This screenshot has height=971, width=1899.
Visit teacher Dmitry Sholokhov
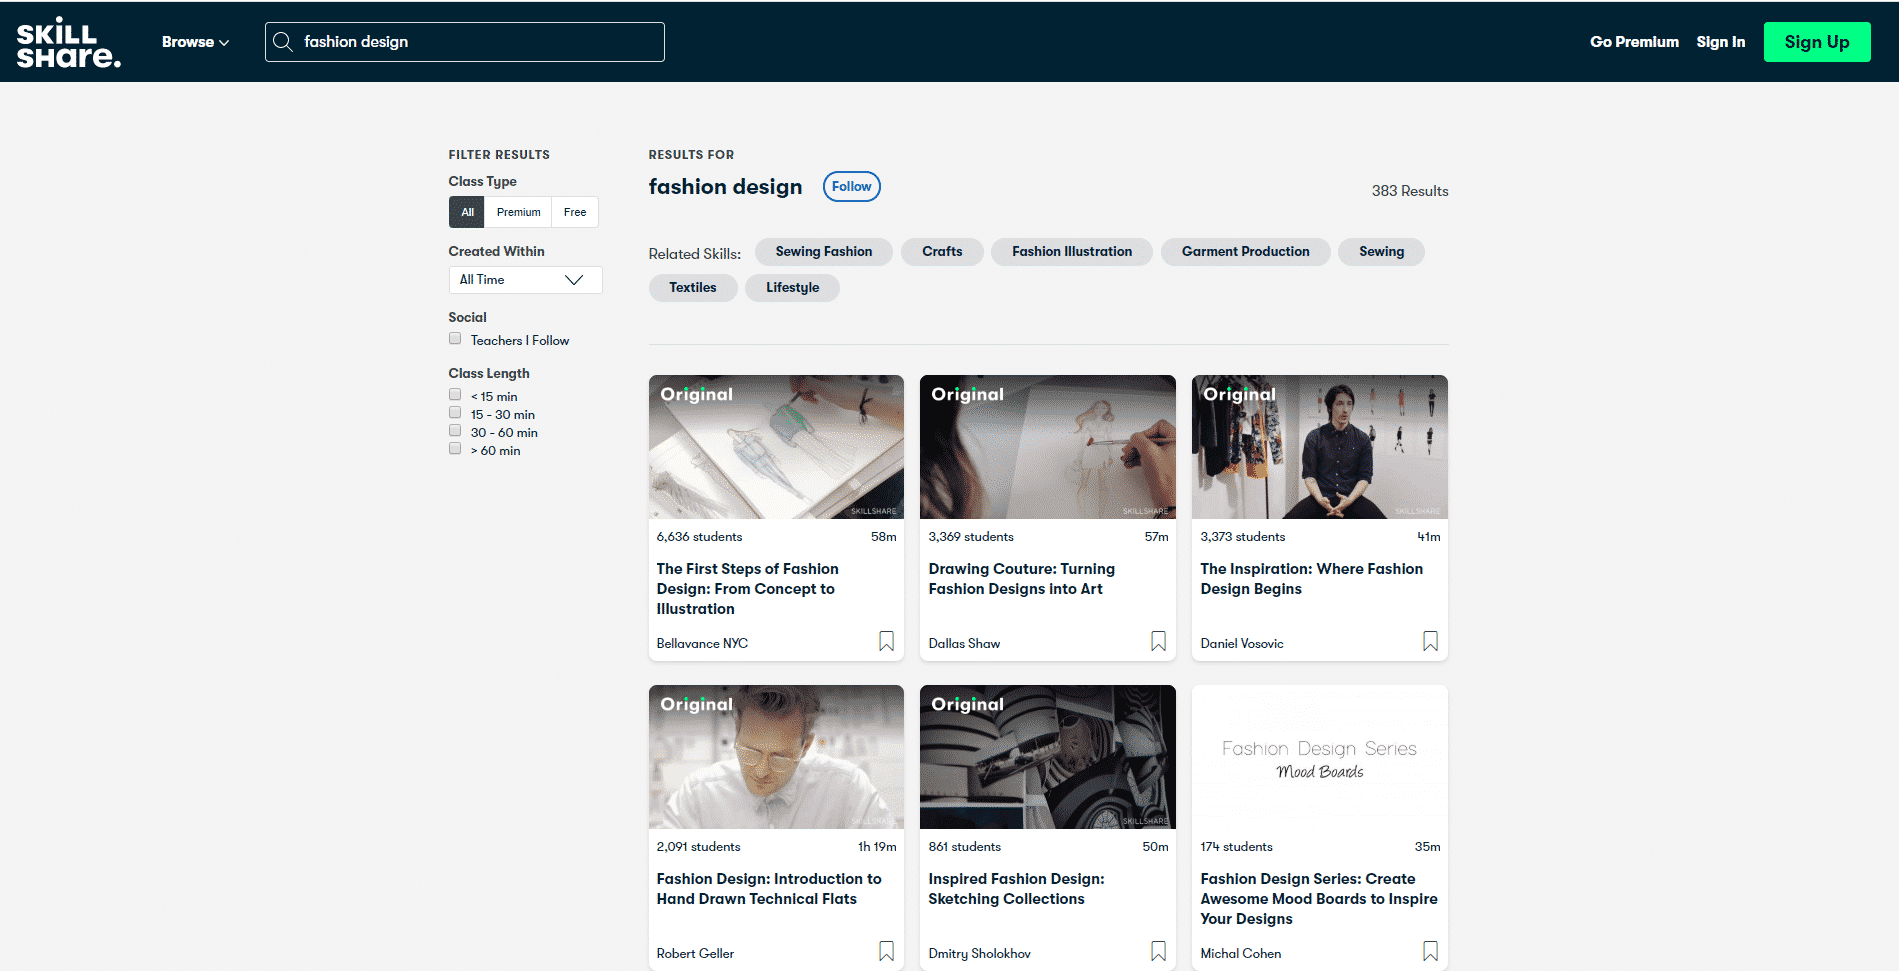click(x=979, y=954)
